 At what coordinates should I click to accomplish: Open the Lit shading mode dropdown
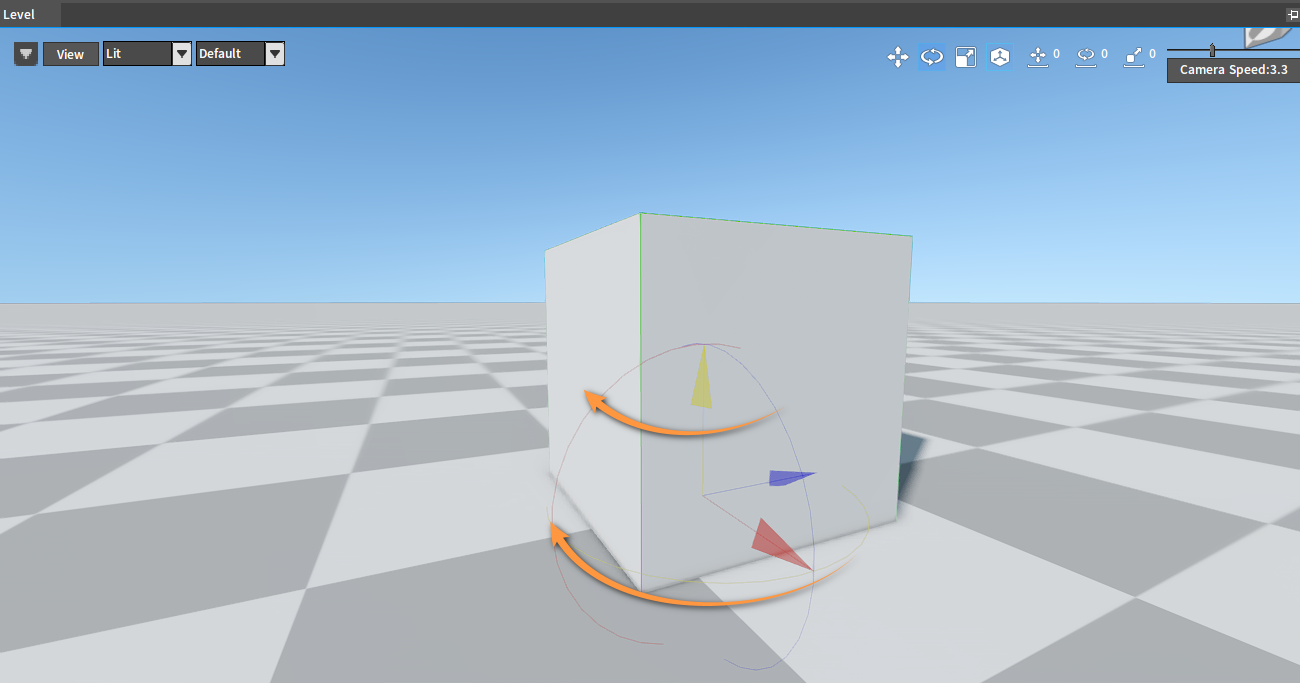click(x=147, y=54)
